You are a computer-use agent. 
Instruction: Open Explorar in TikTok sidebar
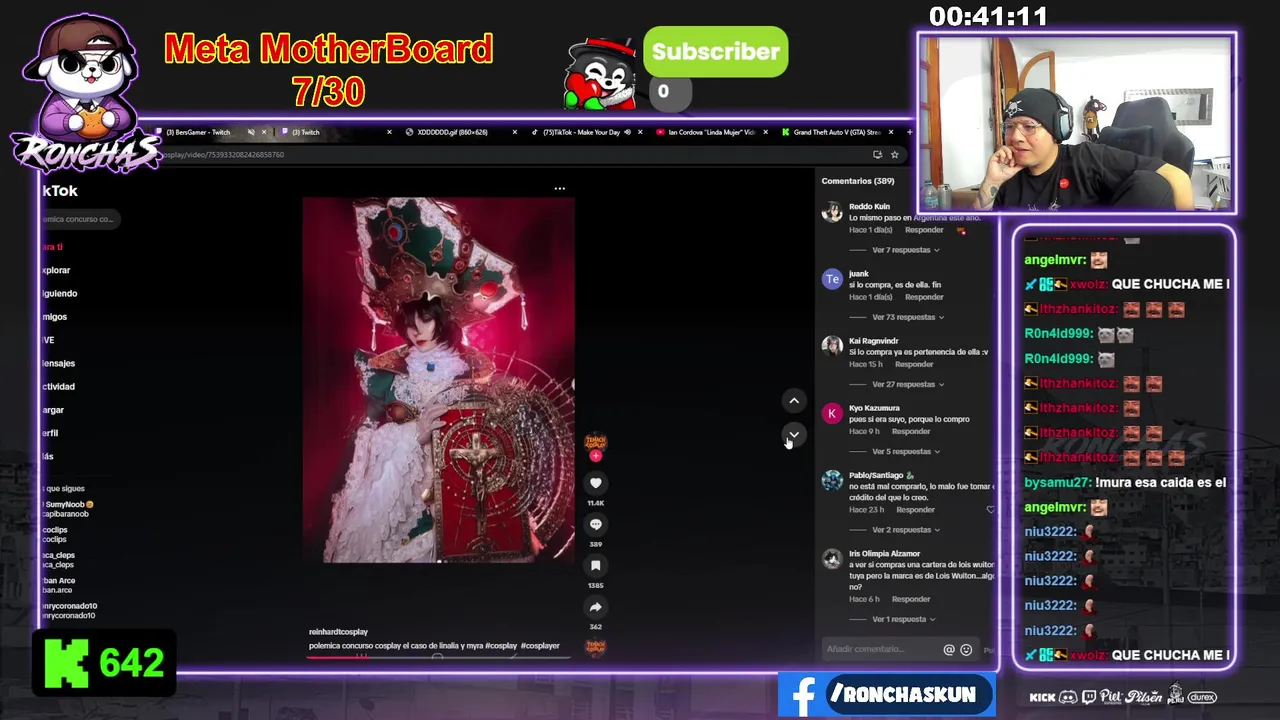[56, 270]
